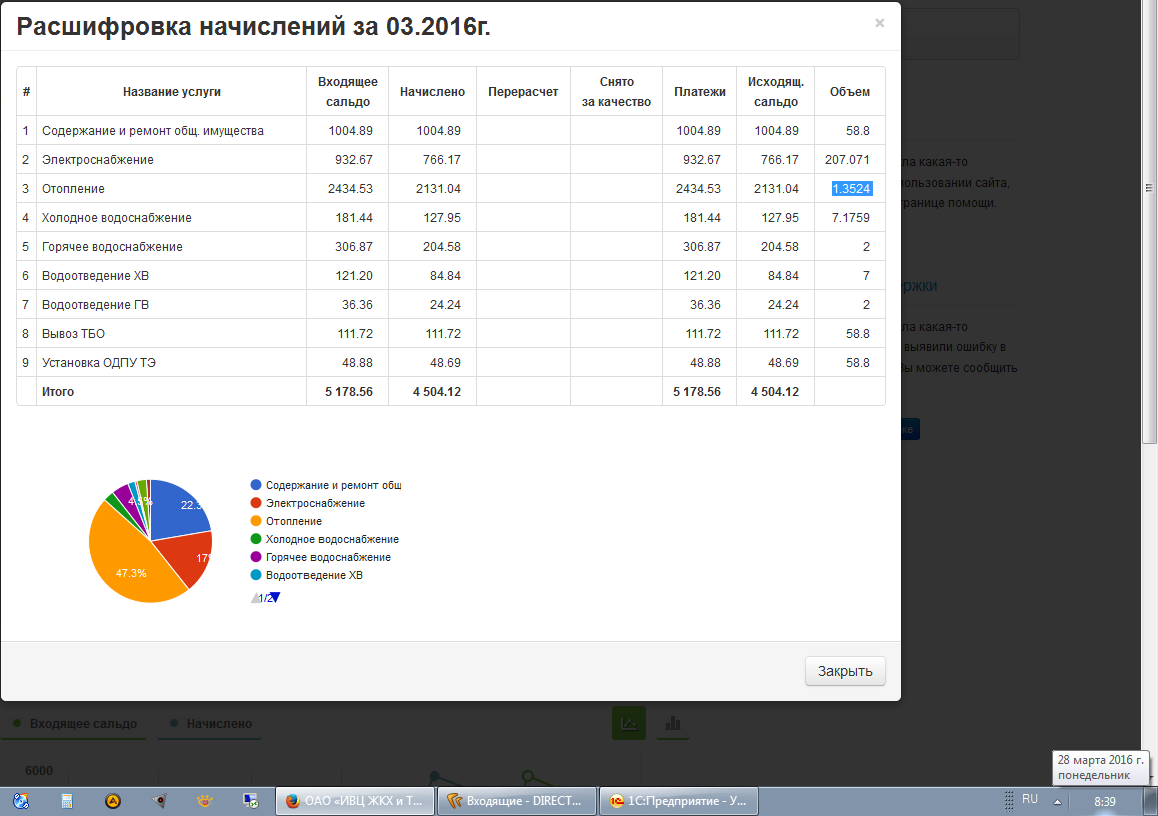Image resolution: width=1158 pixels, height=816 pixels.
Task: Click the Итого row label
Action: (x=58, y=391)
